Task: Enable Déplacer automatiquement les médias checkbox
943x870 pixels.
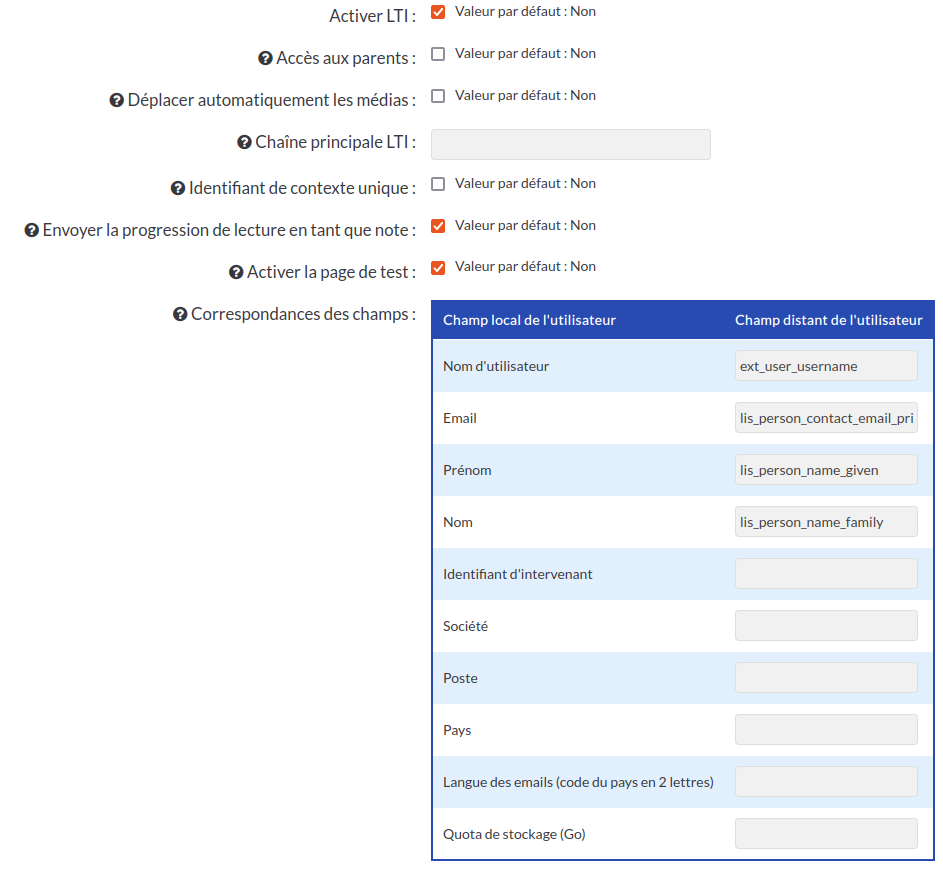Action: 438,96
